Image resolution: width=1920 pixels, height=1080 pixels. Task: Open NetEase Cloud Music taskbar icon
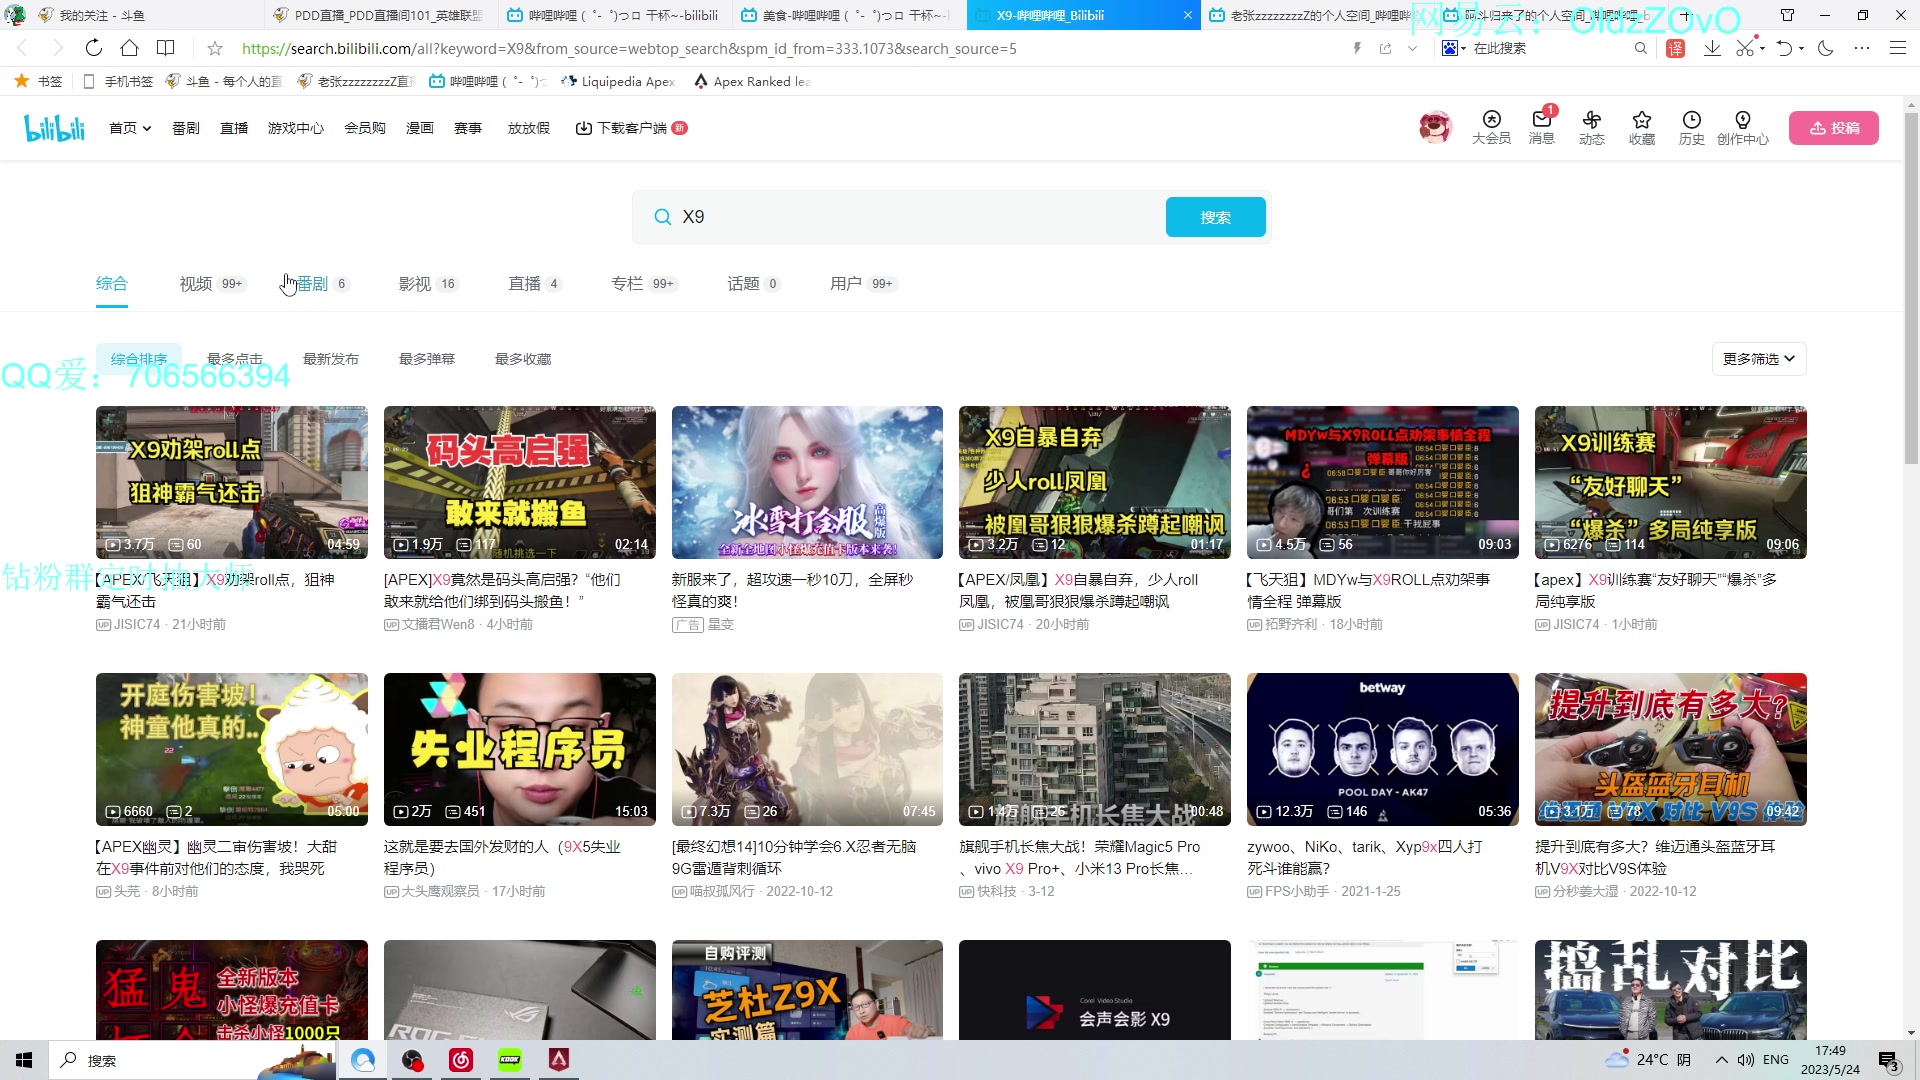(x=461, y=1060)
